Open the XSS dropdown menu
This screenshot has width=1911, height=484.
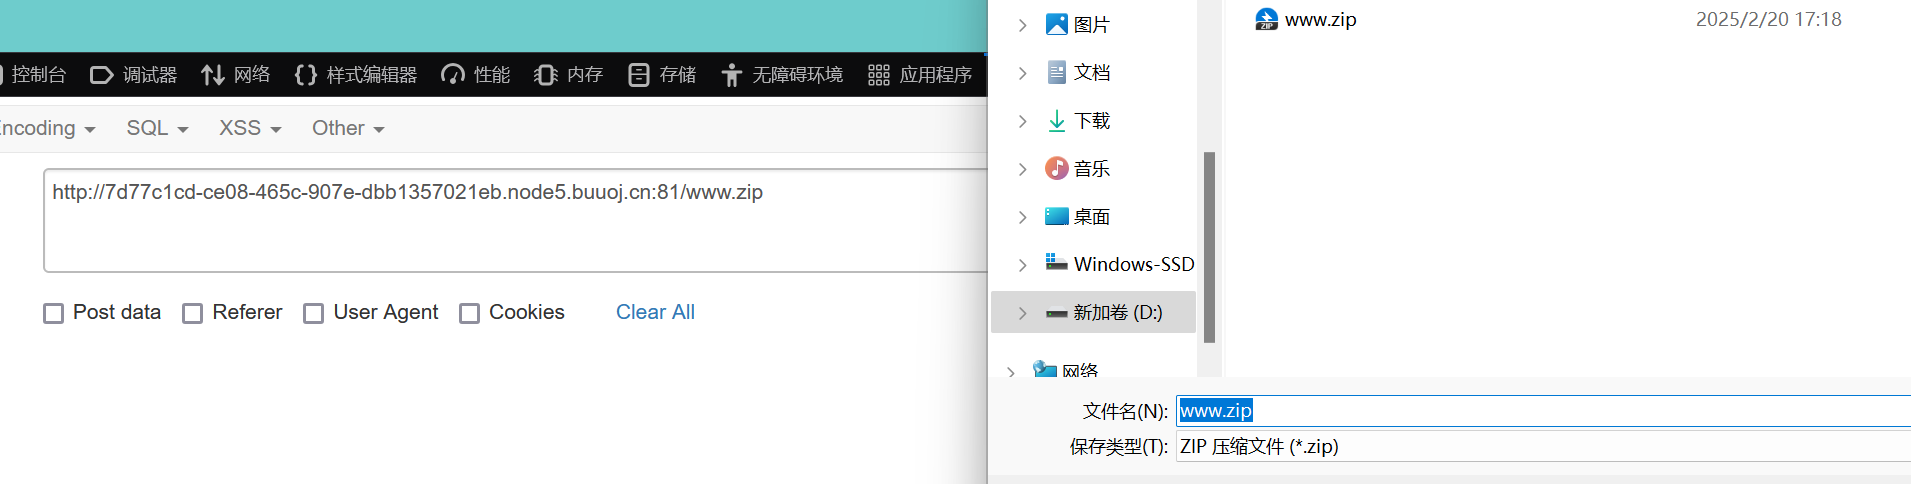coord(250,128)
